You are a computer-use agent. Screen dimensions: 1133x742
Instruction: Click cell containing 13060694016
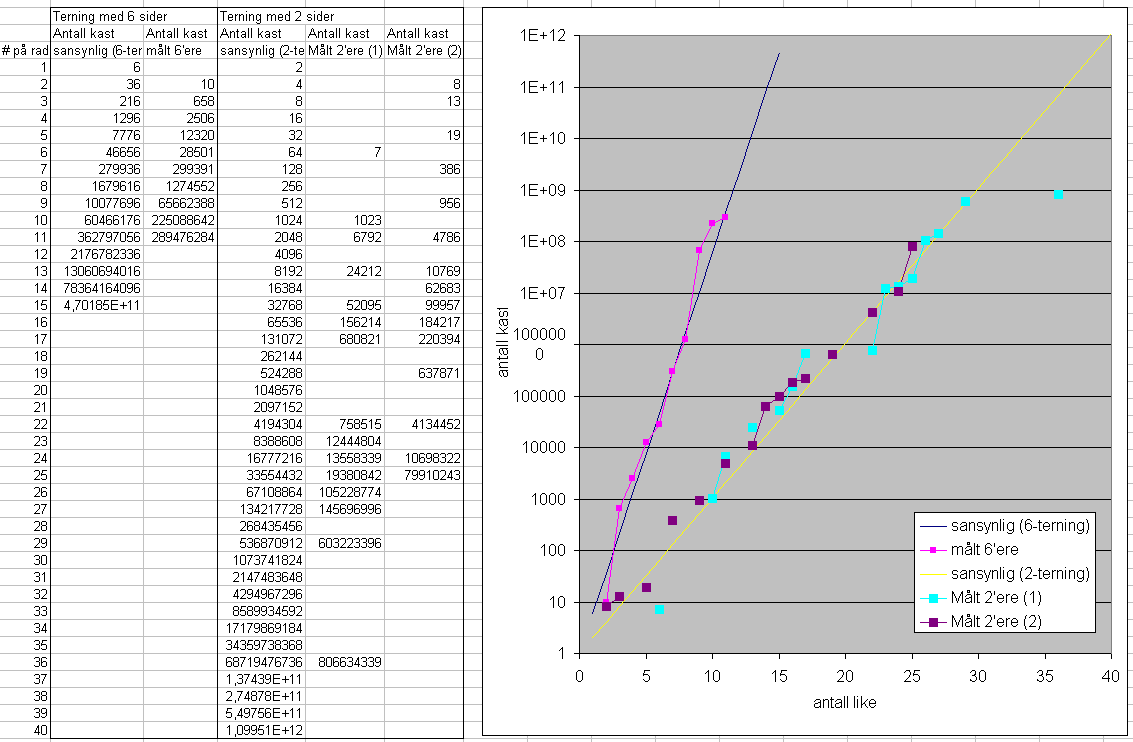coord(97,271)
